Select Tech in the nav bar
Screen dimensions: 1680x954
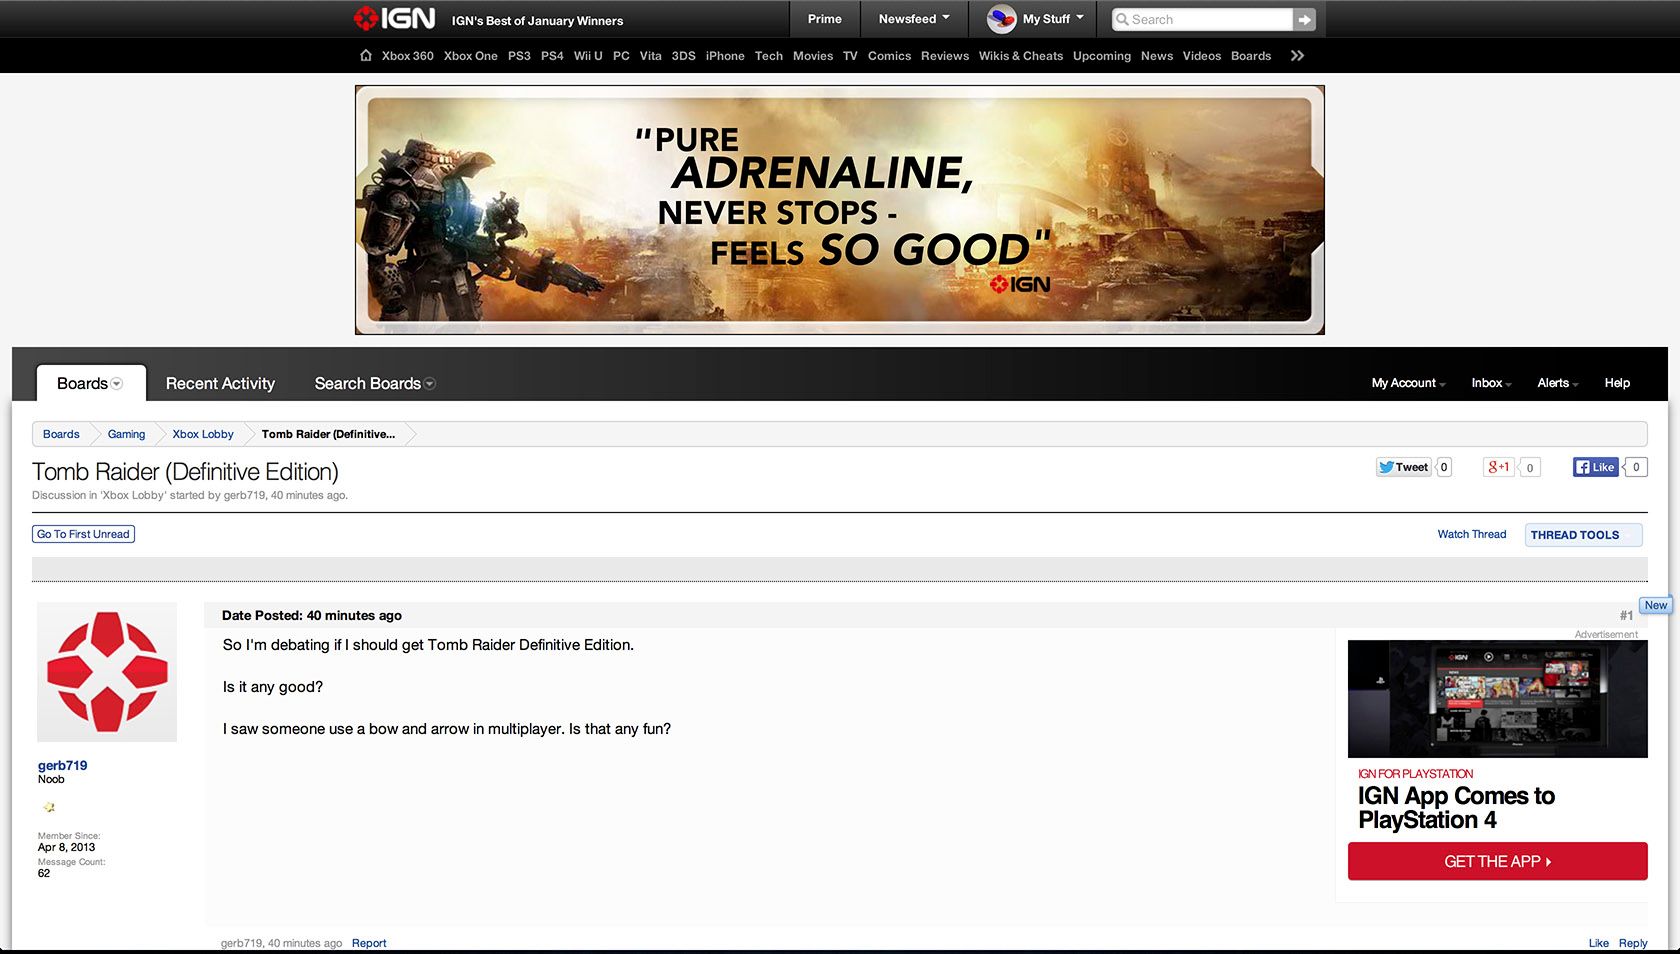click(769, 56)
